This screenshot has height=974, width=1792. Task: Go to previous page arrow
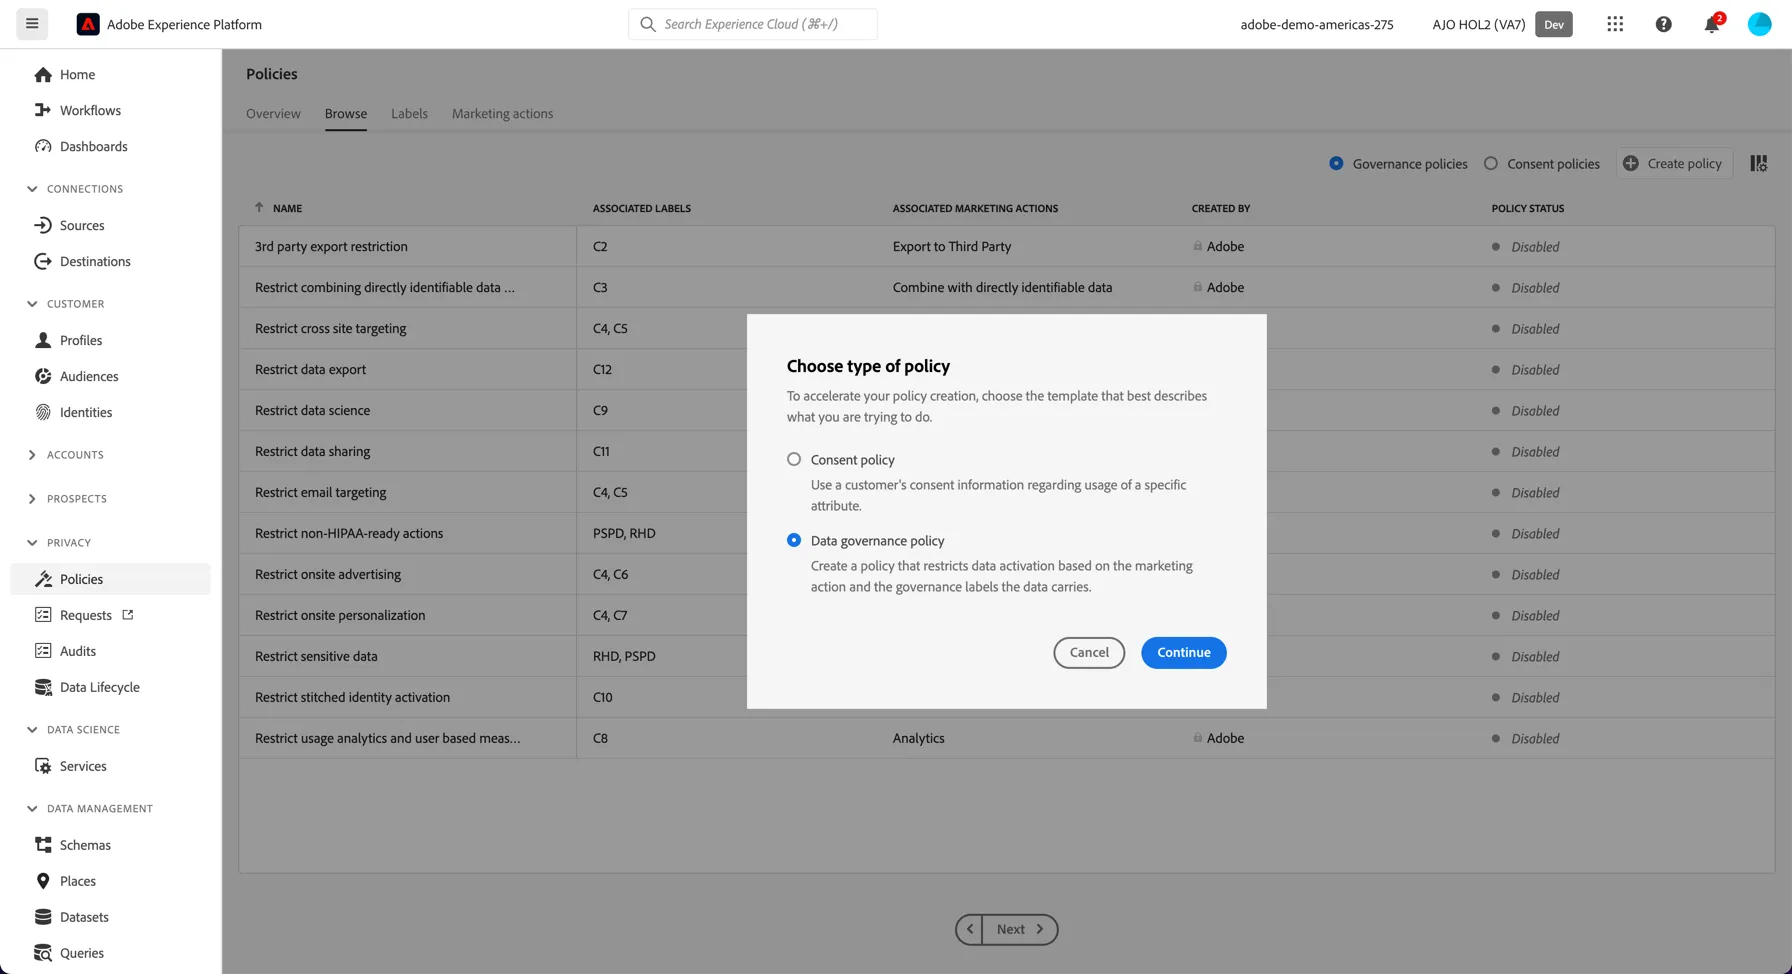[969, 930]
